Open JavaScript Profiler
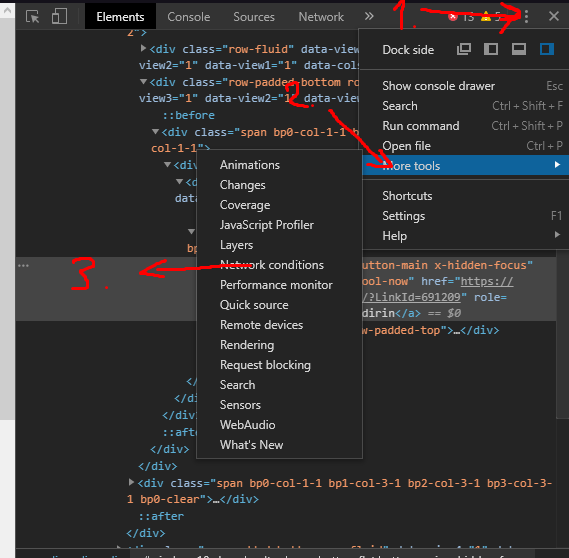Screen dimensions: 569x558 (x=279, y=225)
